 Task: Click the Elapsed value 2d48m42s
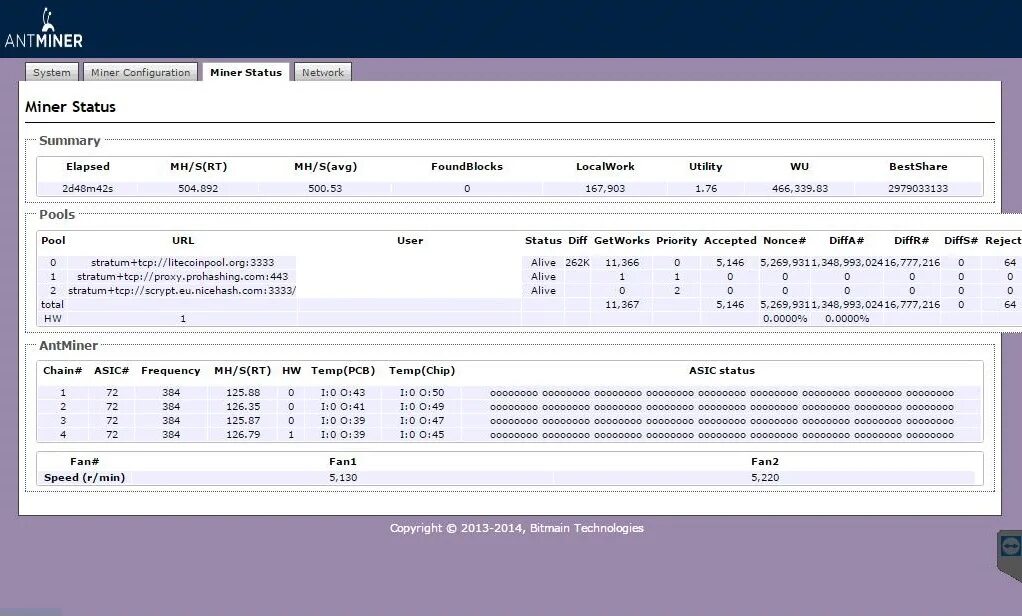pyautogui.click(x=87, y=188)
